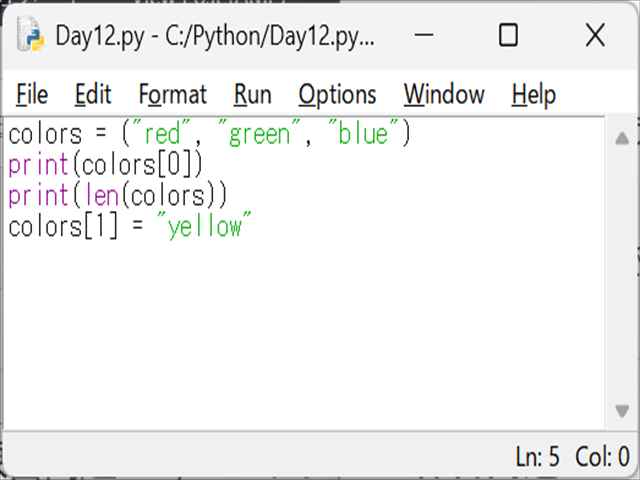Close the Day12.py editor window
Screen dimensions: 640x480
(x=595, y=35)
